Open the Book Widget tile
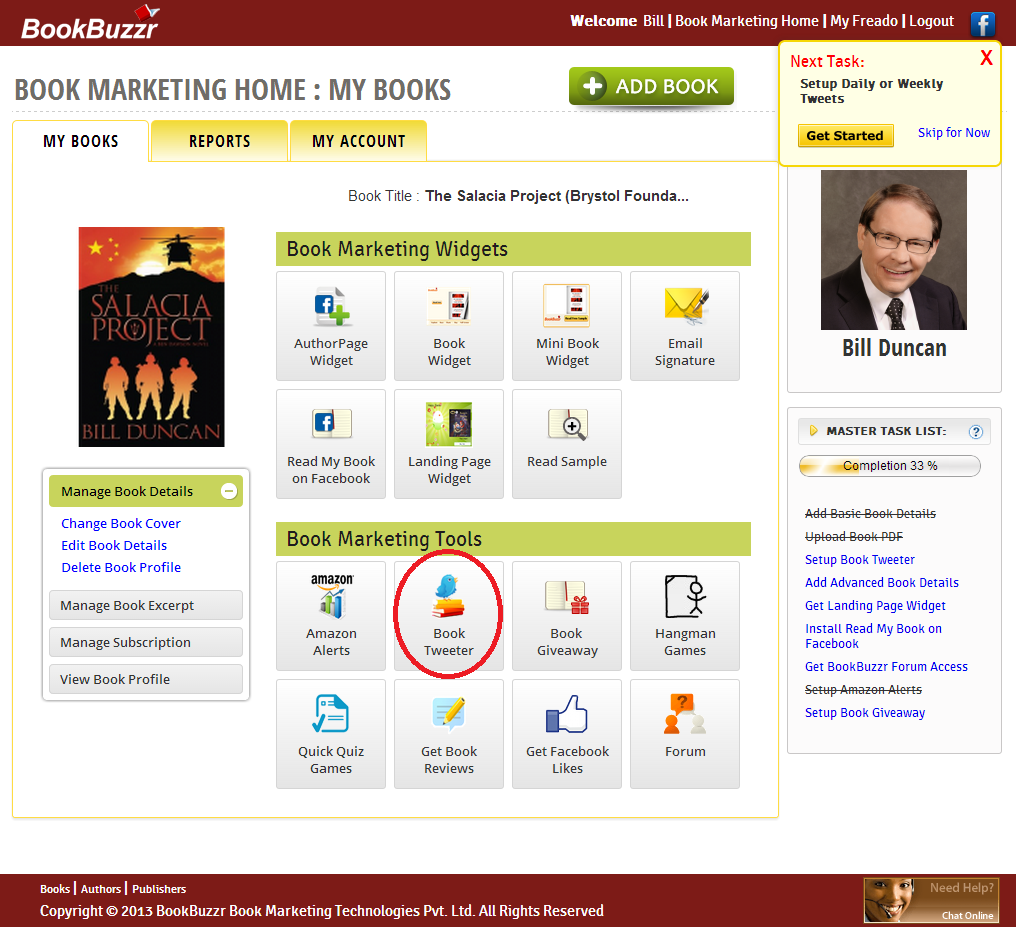The image size is (1016, 927). click(x=448, y=326)
